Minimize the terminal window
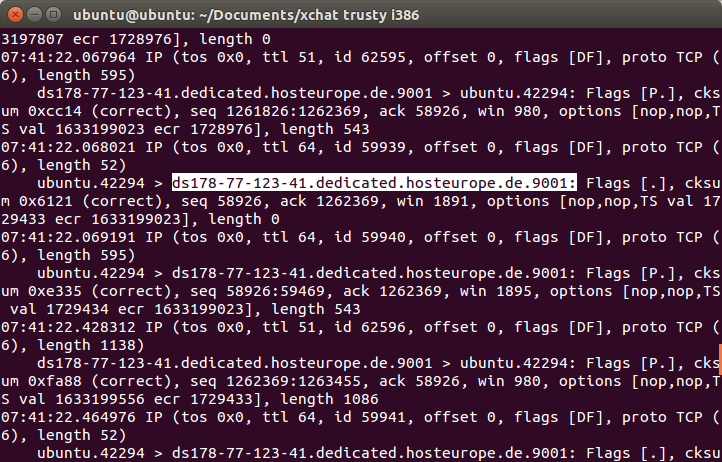The image size is (722, 462). [x=35, y=15]
